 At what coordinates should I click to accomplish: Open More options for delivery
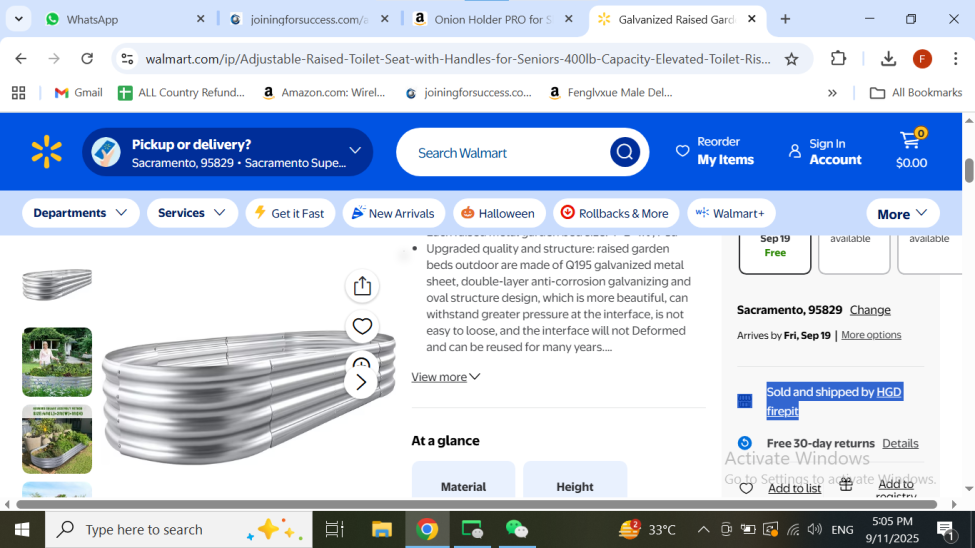871,335
